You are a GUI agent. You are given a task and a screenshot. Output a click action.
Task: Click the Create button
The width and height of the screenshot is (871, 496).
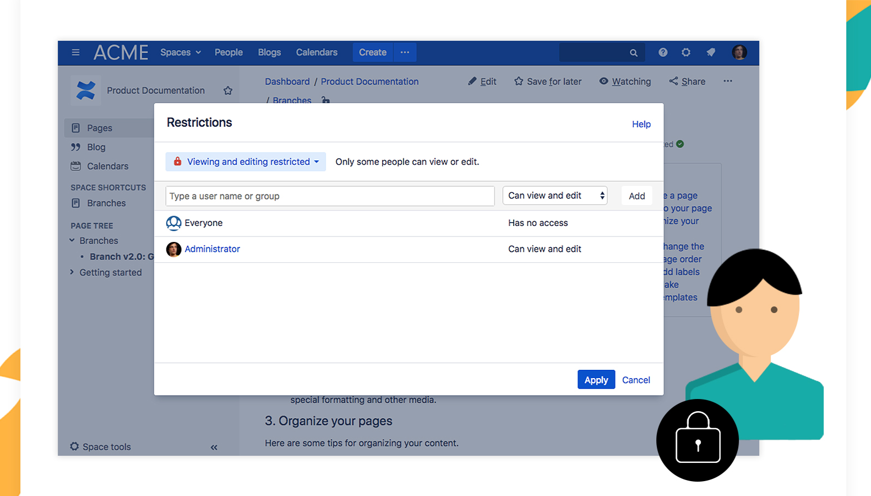tap(372, 52)
